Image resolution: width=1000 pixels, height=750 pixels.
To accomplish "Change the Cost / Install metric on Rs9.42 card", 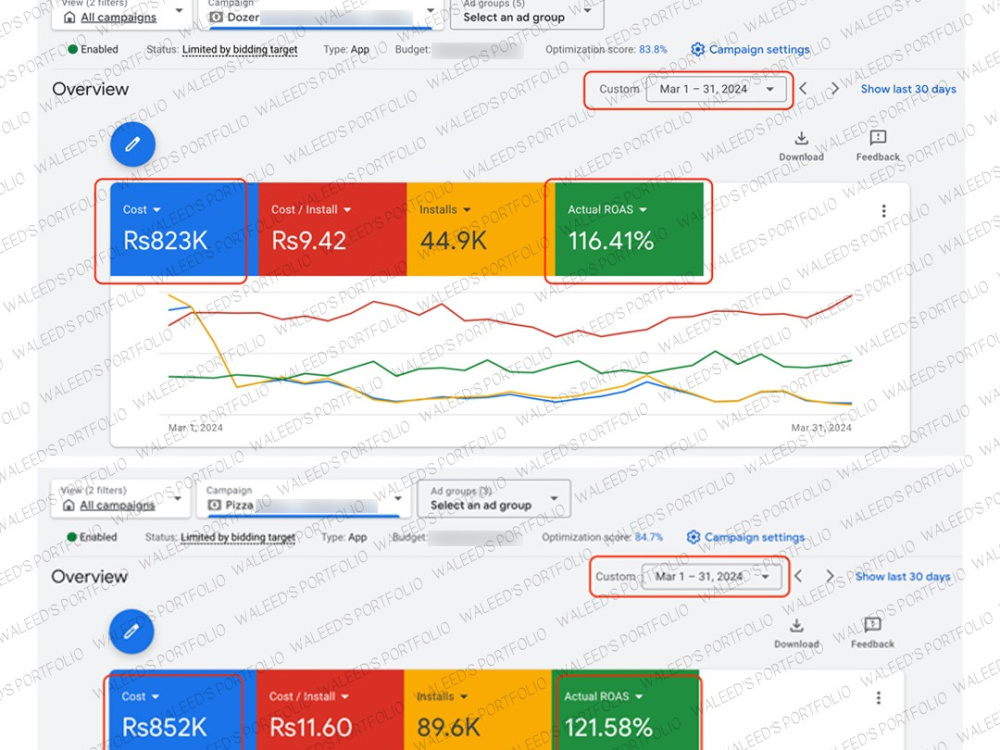I will (x=311, y=210).
